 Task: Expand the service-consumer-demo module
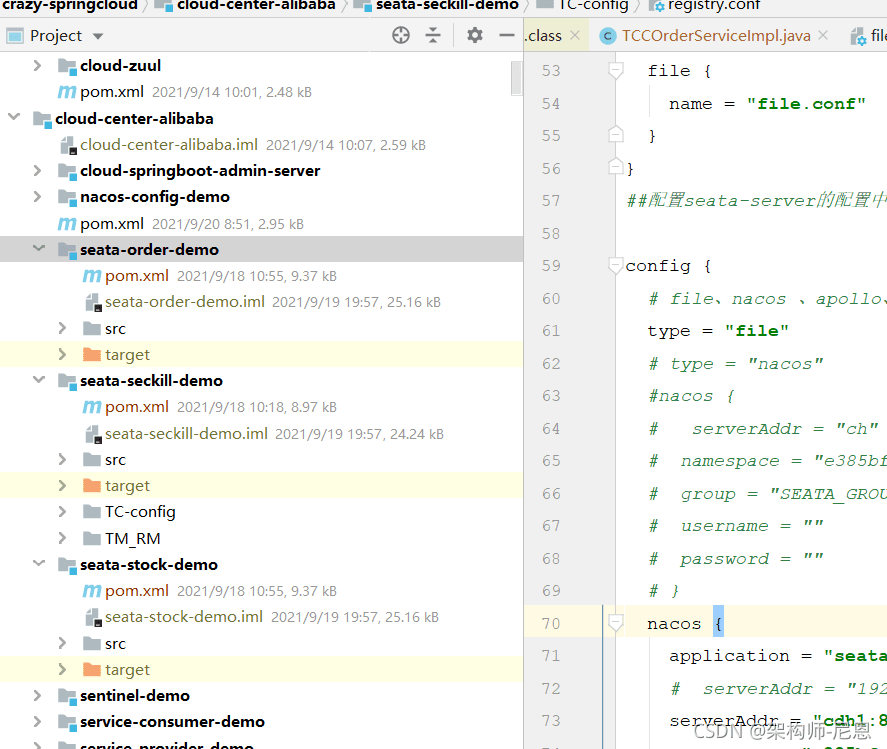37,721
